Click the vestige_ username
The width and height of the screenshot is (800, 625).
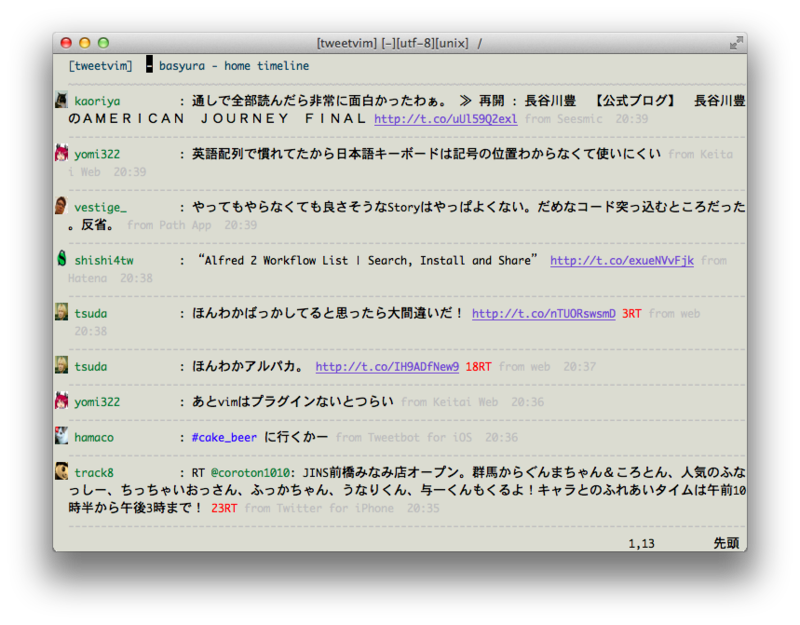click(101, 208)
